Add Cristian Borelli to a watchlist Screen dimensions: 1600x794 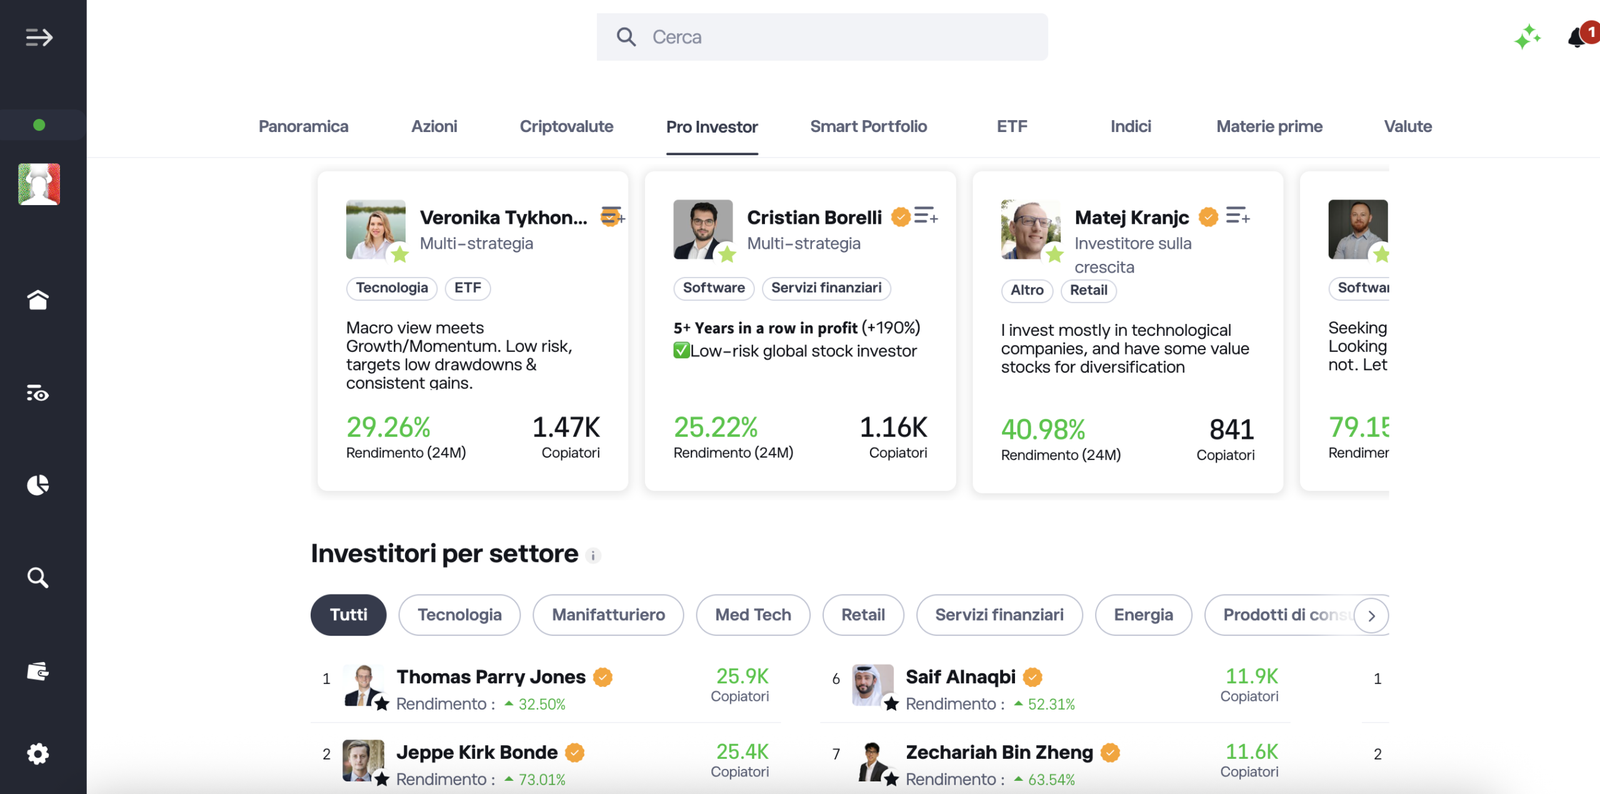[x=926, y=216]
